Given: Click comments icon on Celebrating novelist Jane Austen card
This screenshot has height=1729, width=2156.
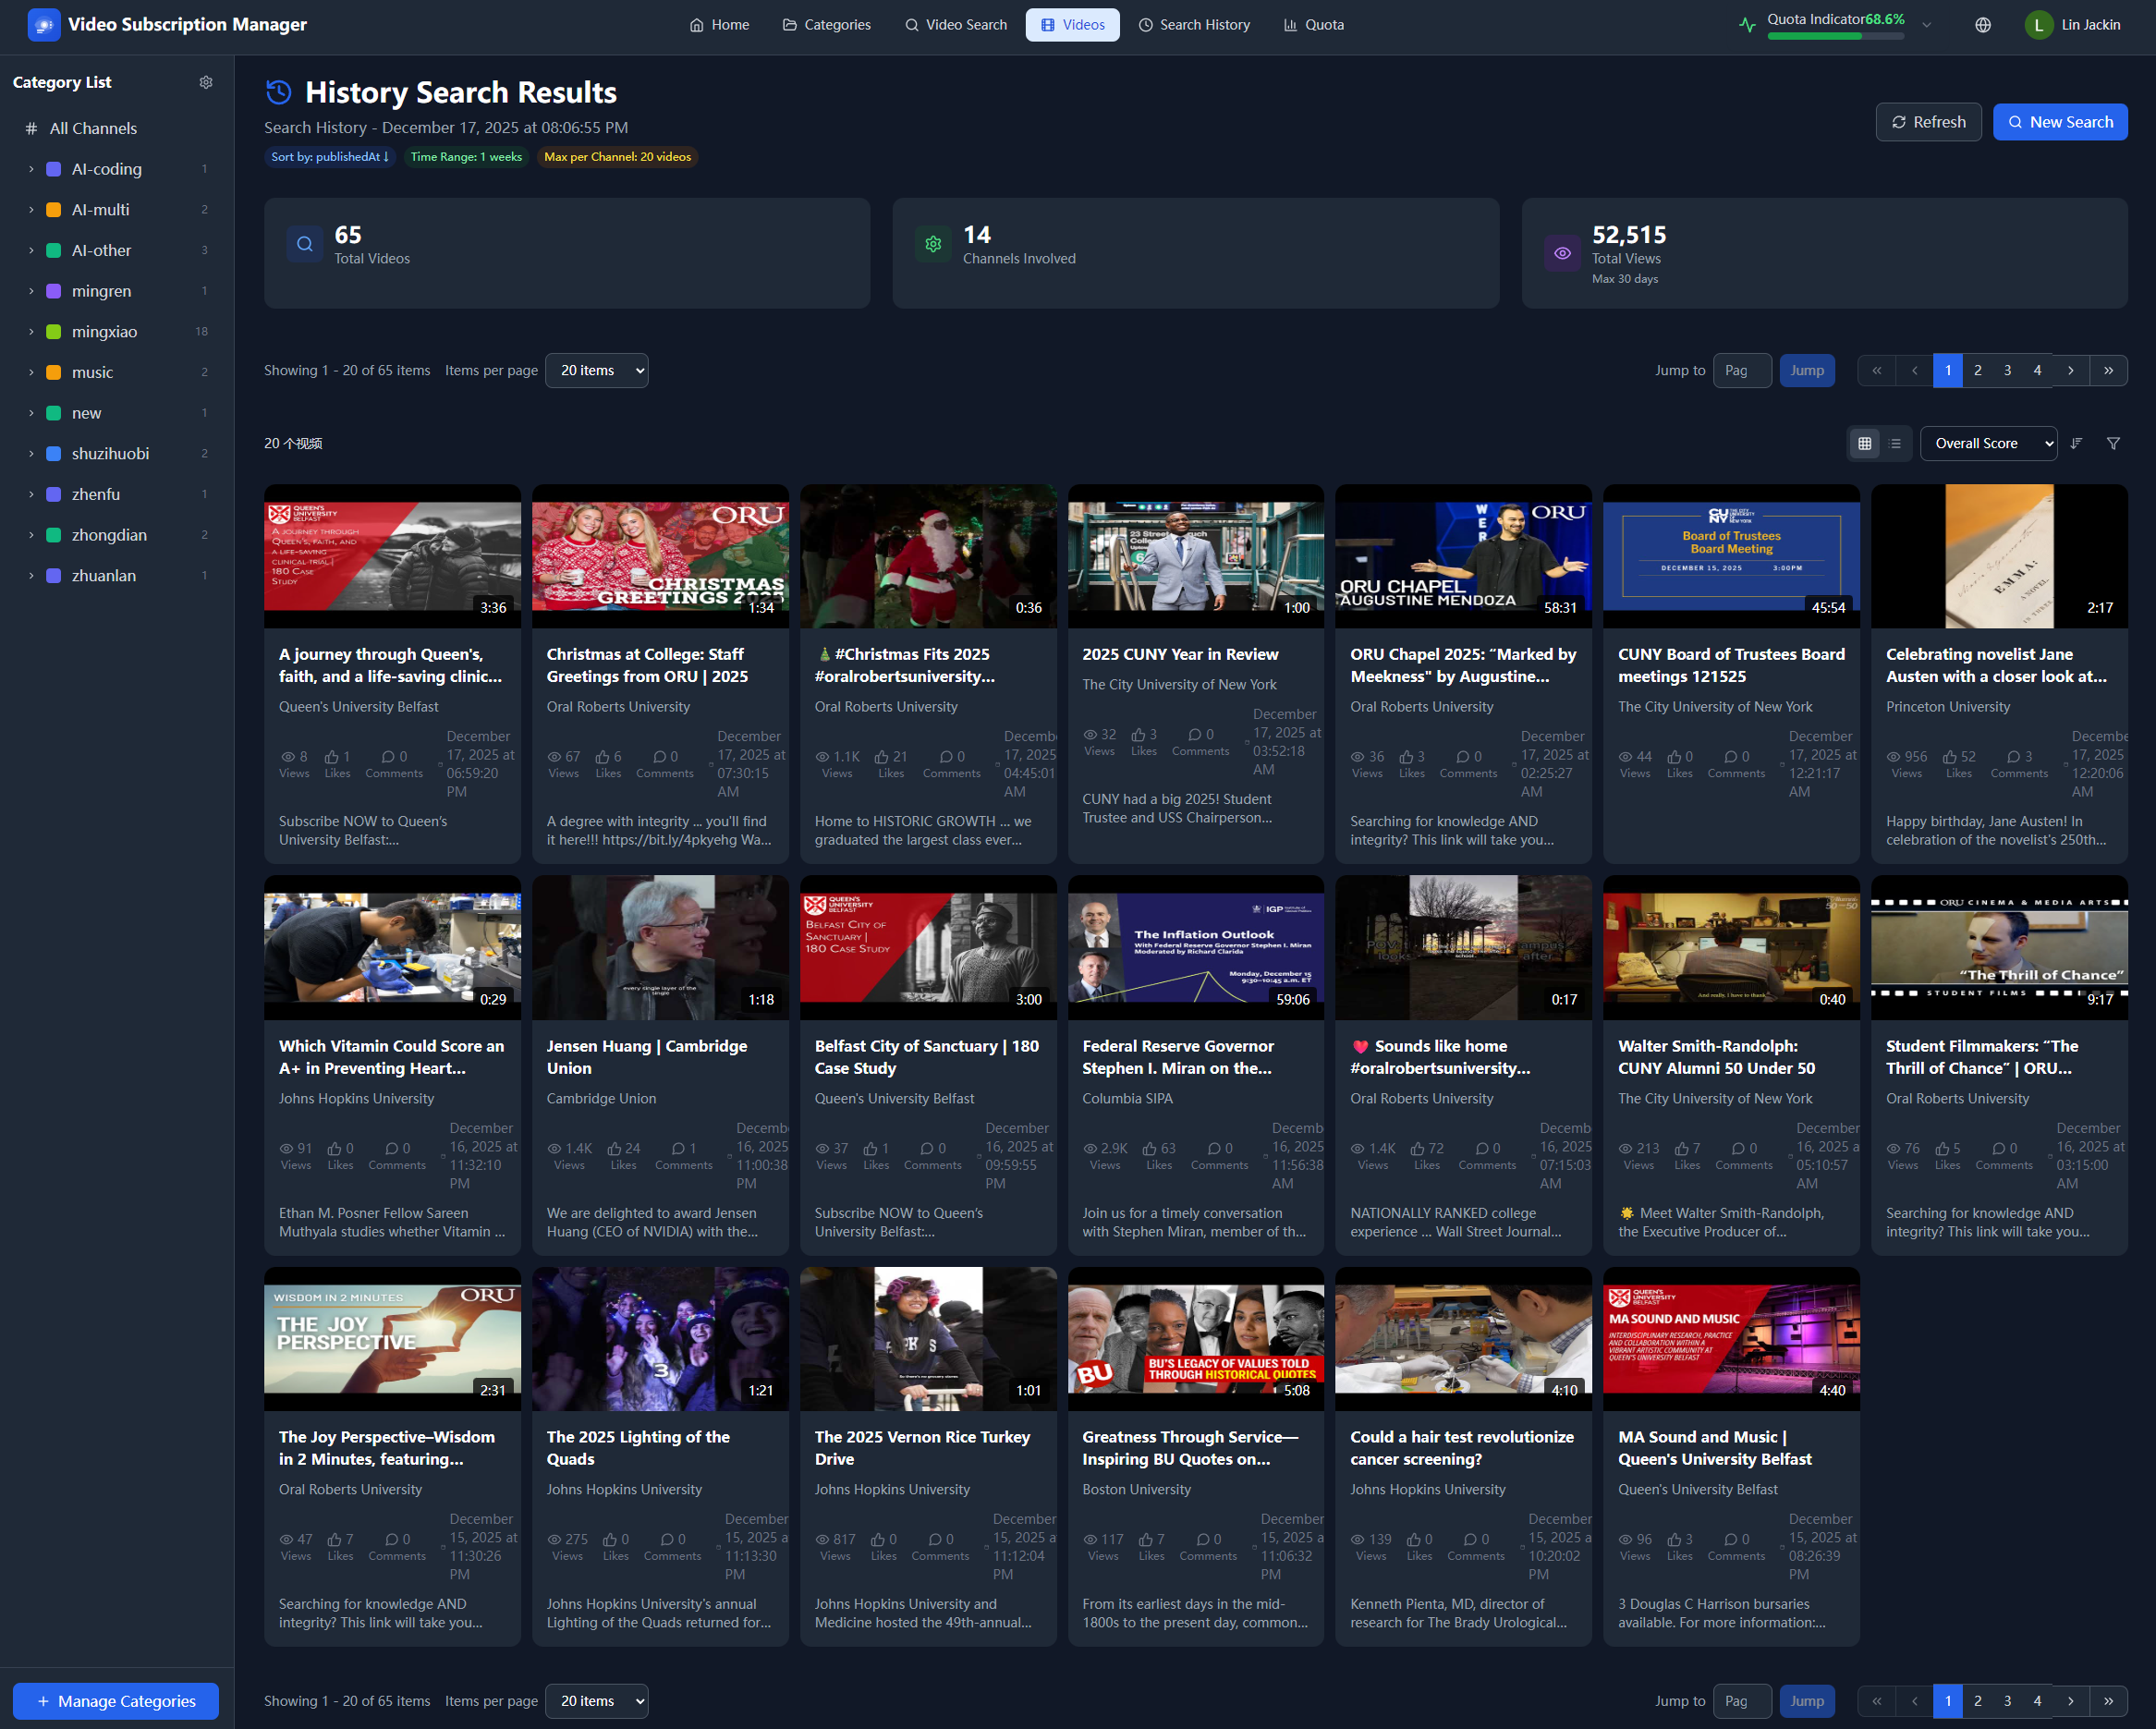Looking at the screenshot, I should click(x=2014, y=756).
